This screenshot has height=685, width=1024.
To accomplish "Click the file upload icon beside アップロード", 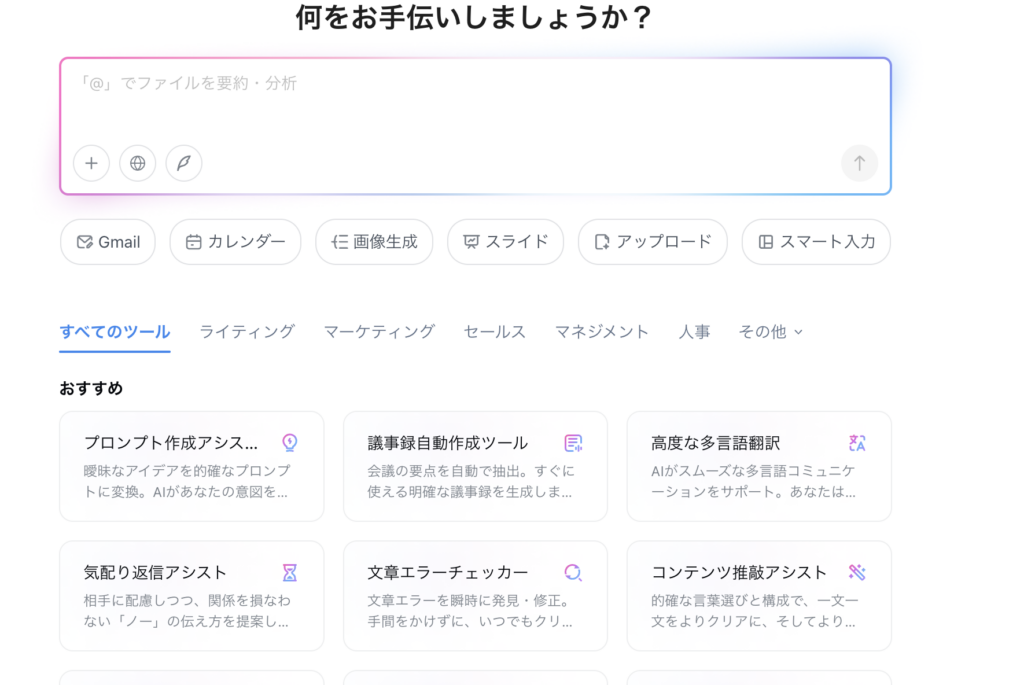I will pyautogui.click(x=601, y=242).
